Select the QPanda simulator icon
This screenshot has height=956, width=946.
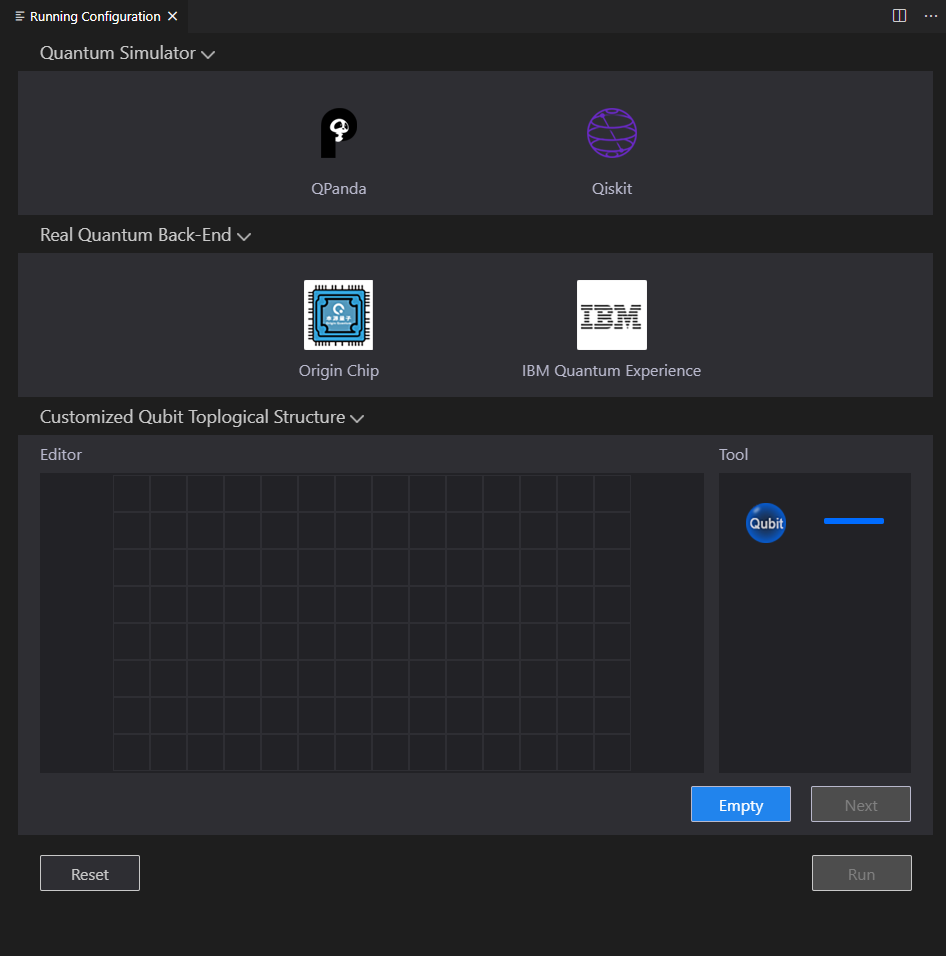(339, 133)
